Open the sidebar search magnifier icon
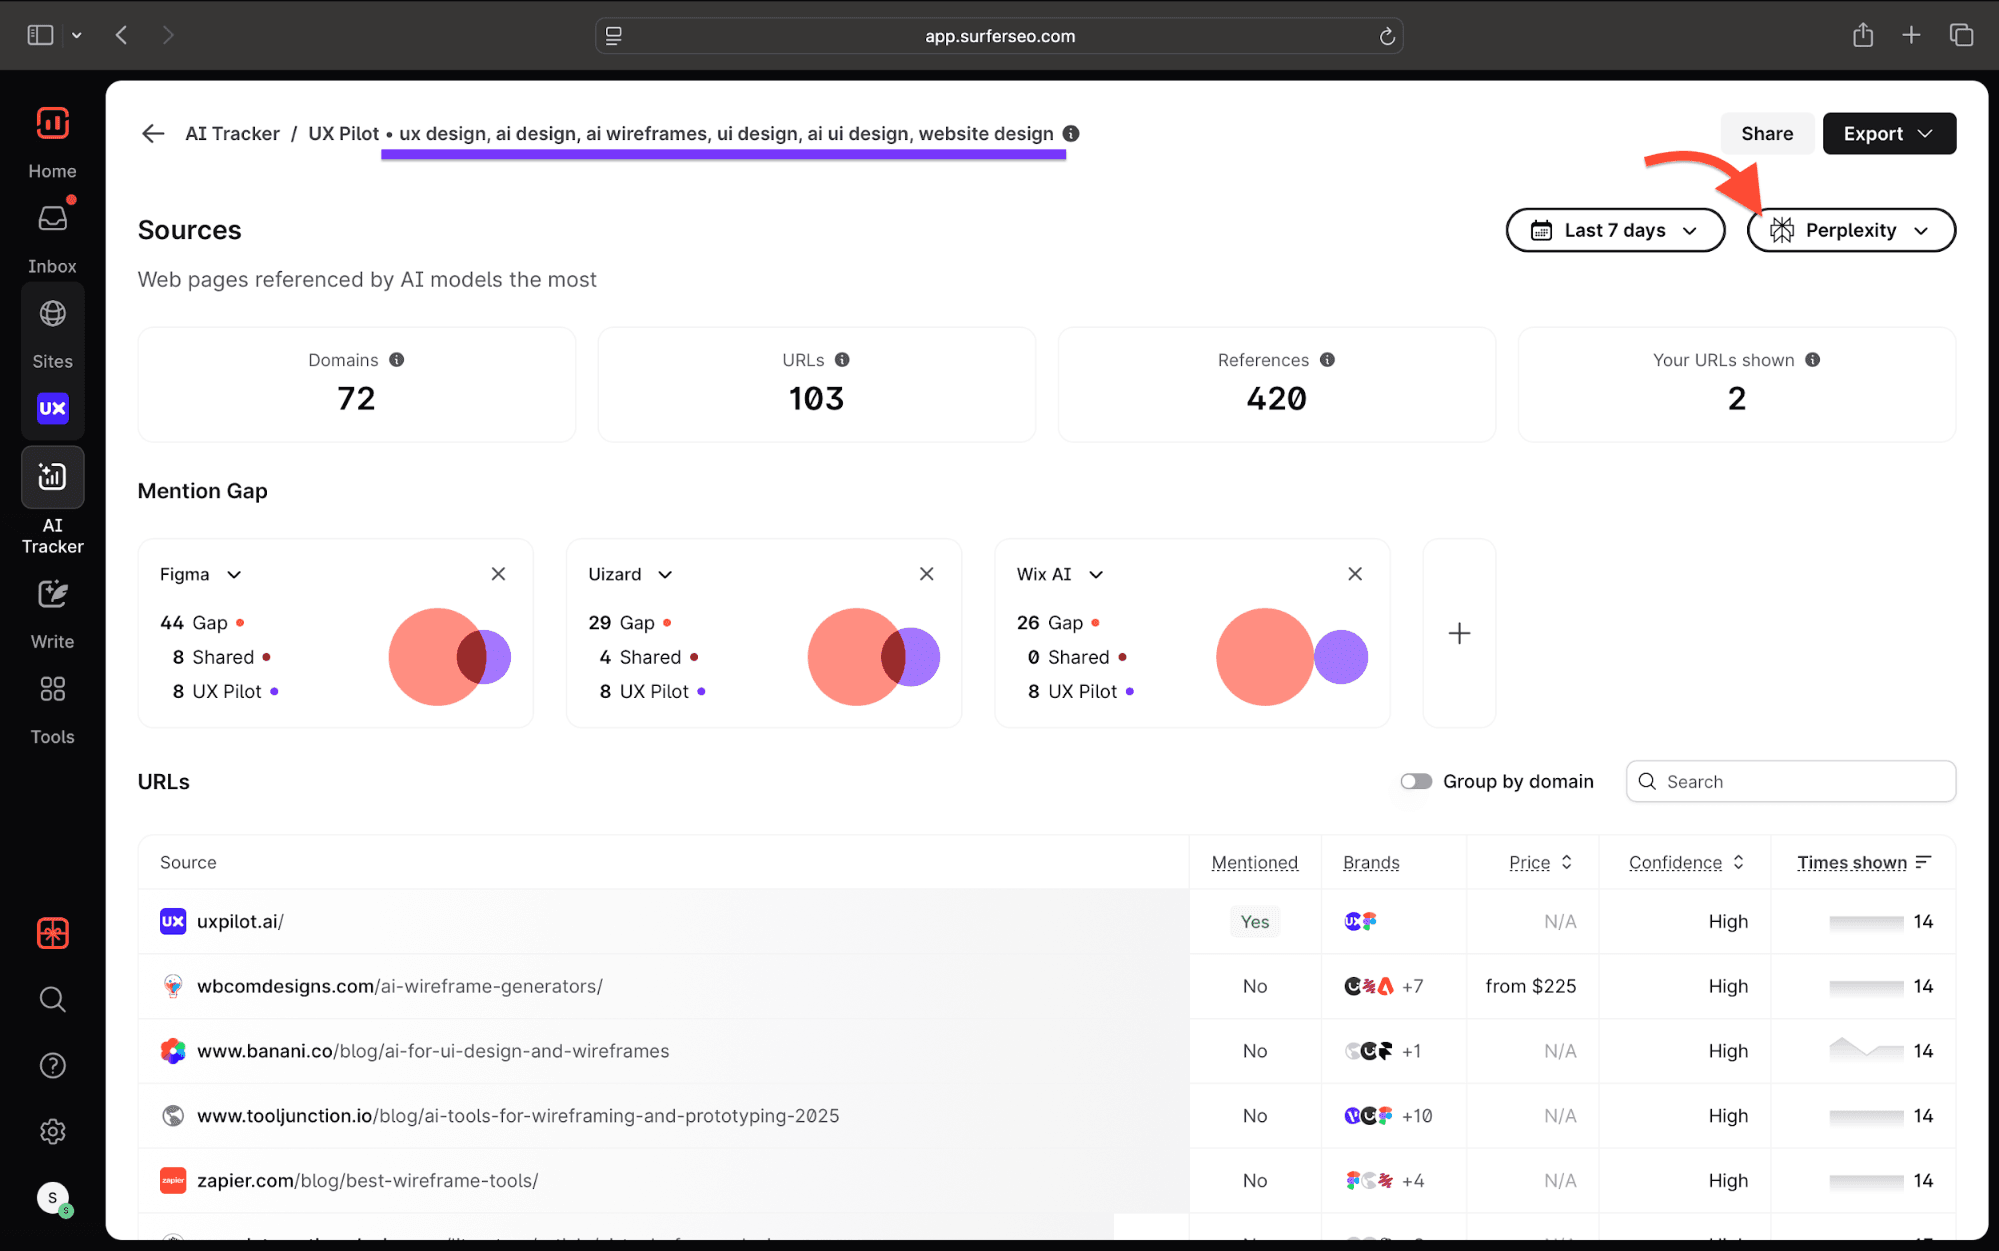Image resolution: width=1999 pixels, height=1251 pixels. pyautogui.click(x=52, y=999)
